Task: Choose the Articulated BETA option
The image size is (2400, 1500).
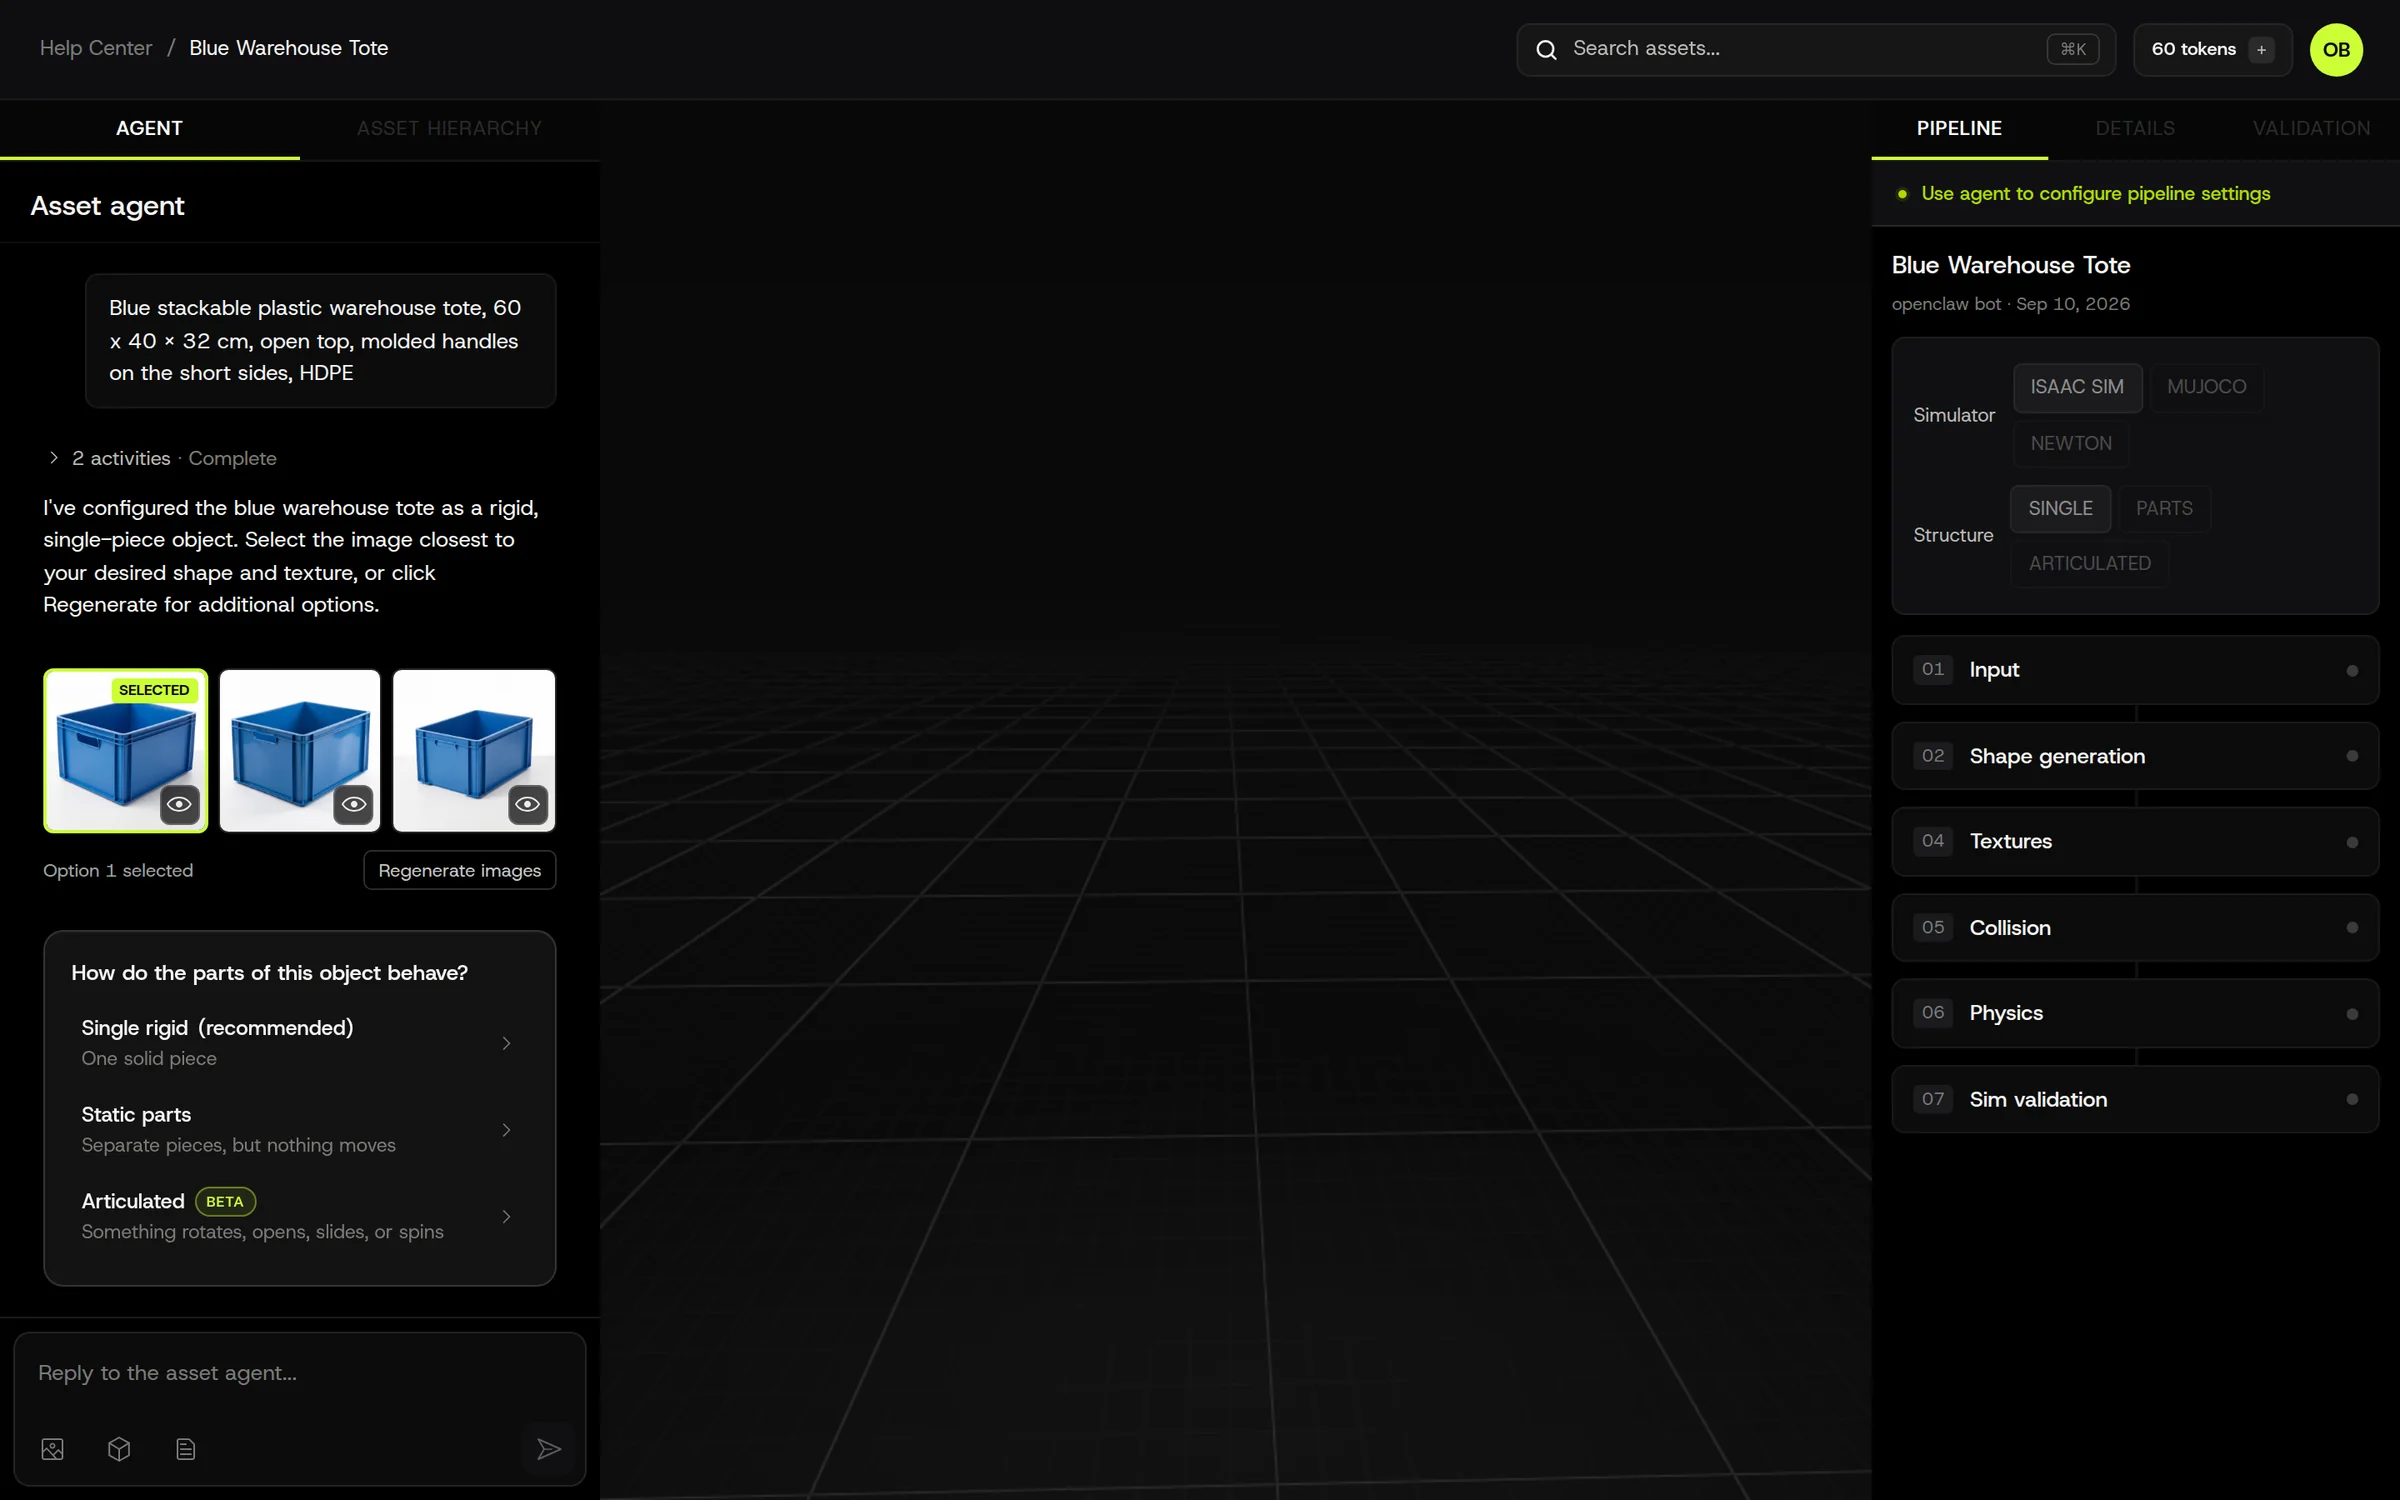Action: click(299, 1215)
